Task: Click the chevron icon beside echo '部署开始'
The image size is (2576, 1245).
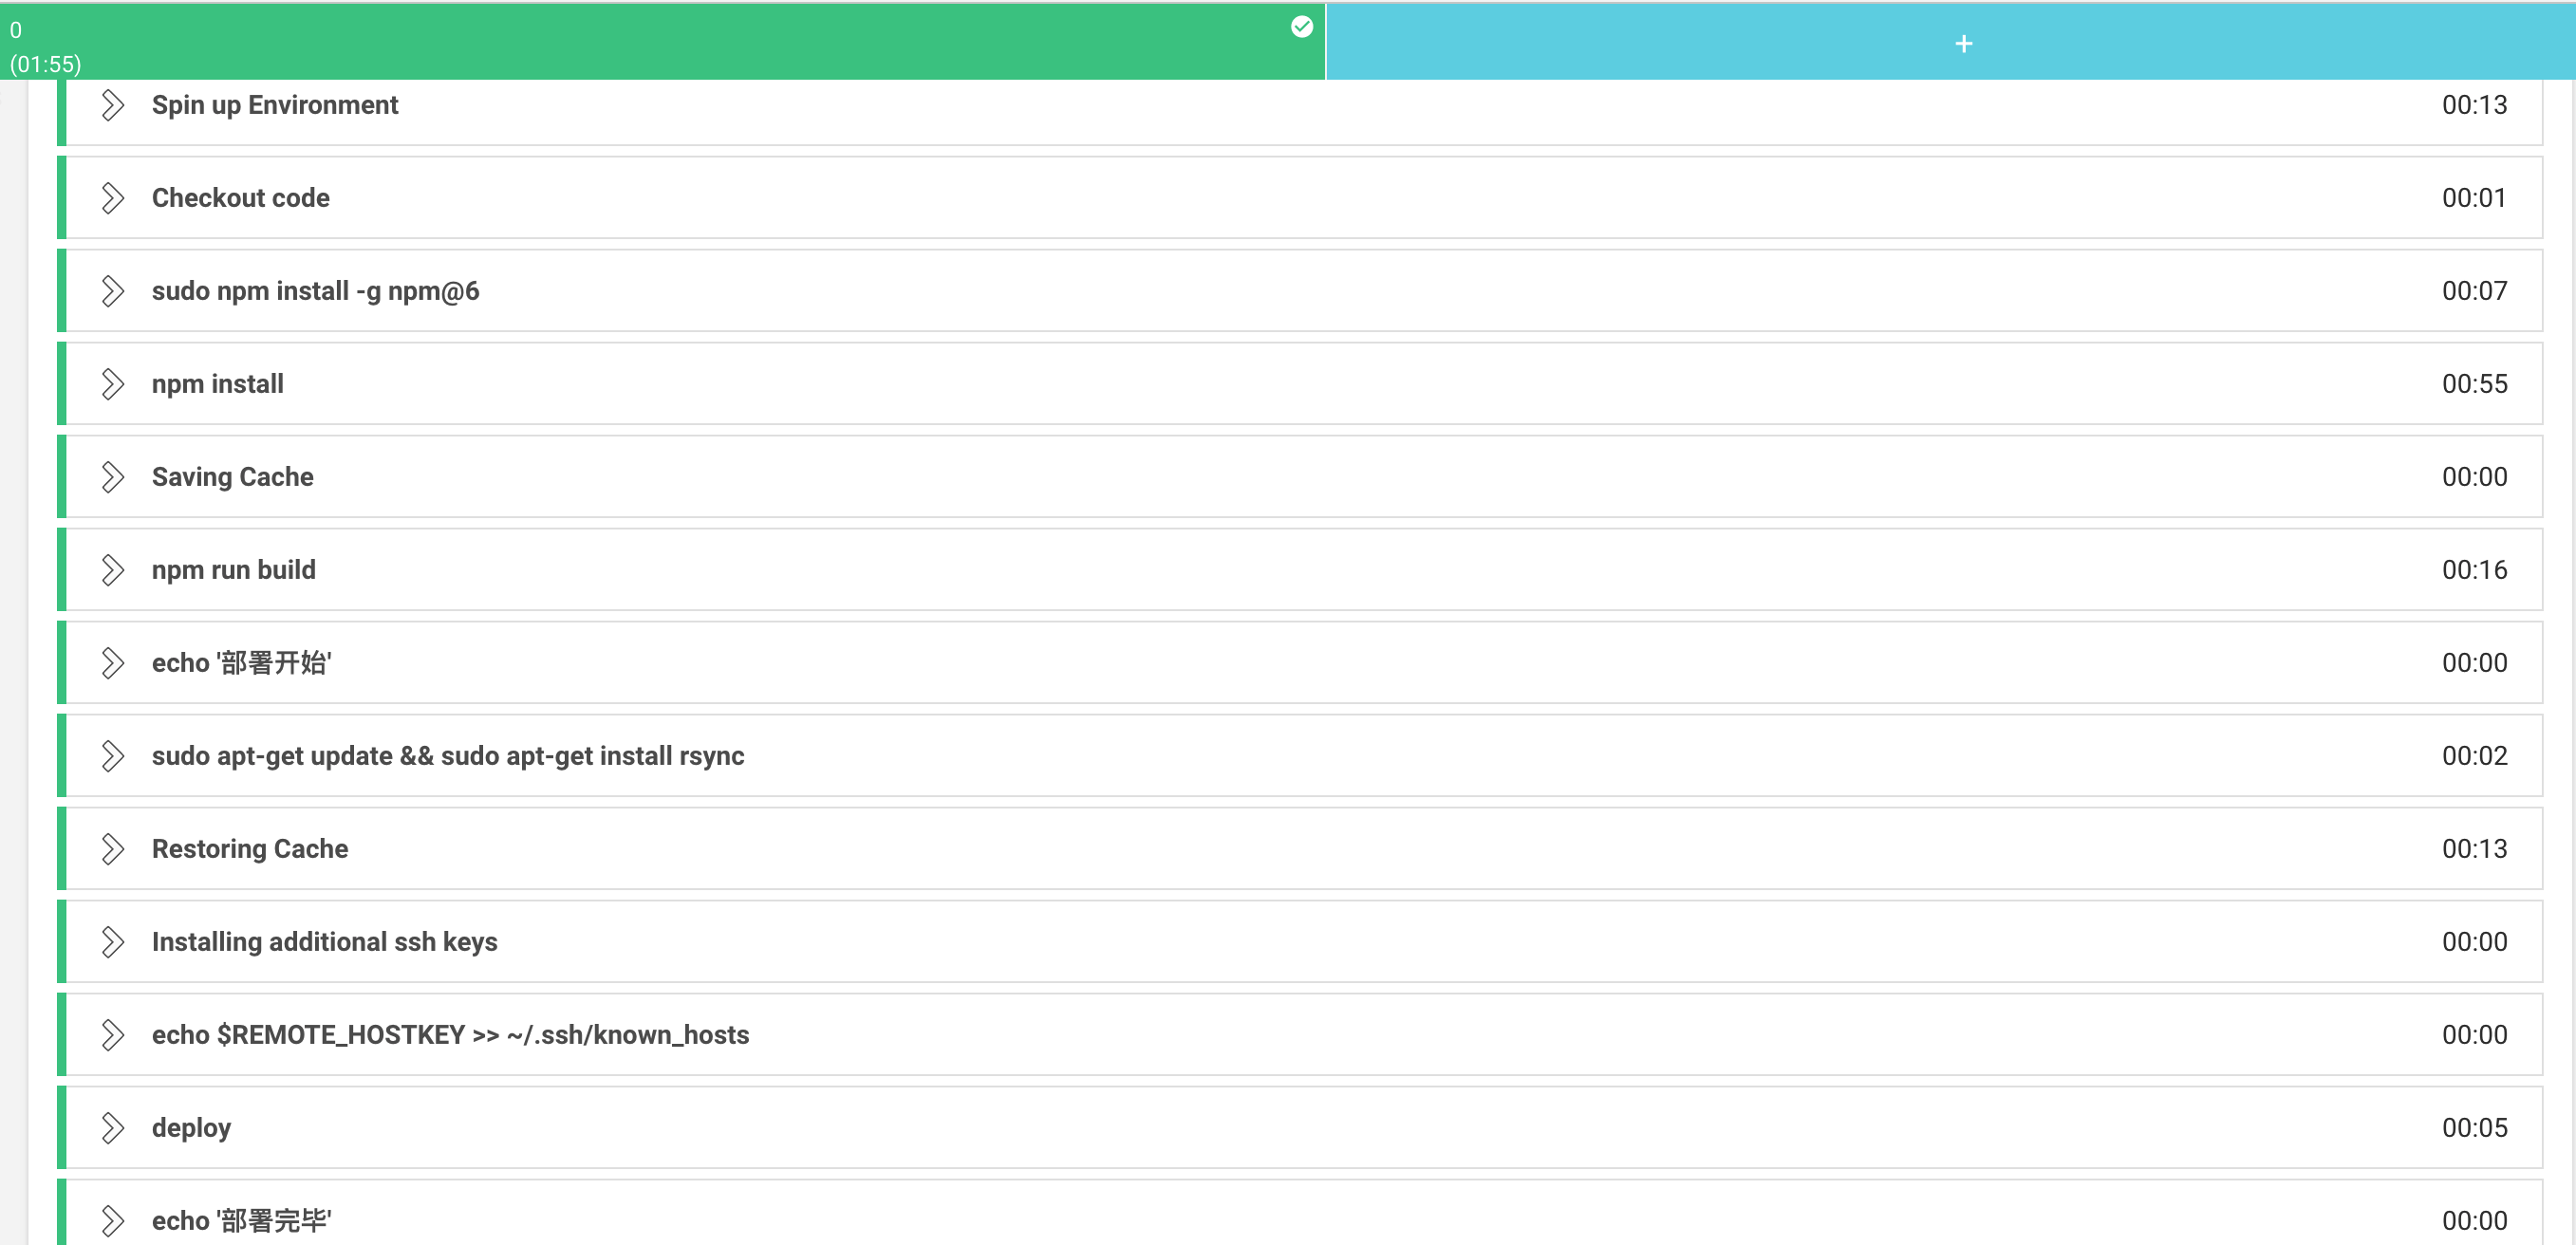Action: (112, 663)
